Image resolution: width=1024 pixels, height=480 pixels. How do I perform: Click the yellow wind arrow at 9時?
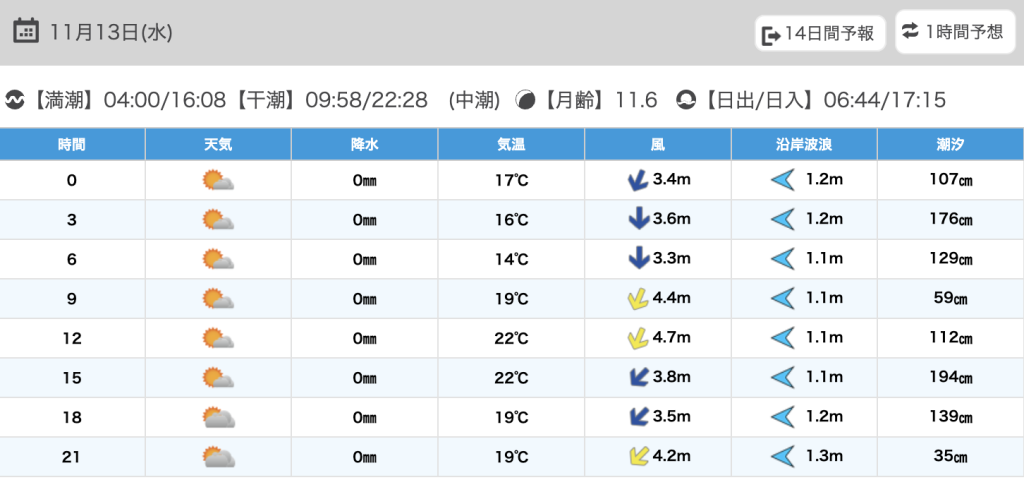pos(634,299)
